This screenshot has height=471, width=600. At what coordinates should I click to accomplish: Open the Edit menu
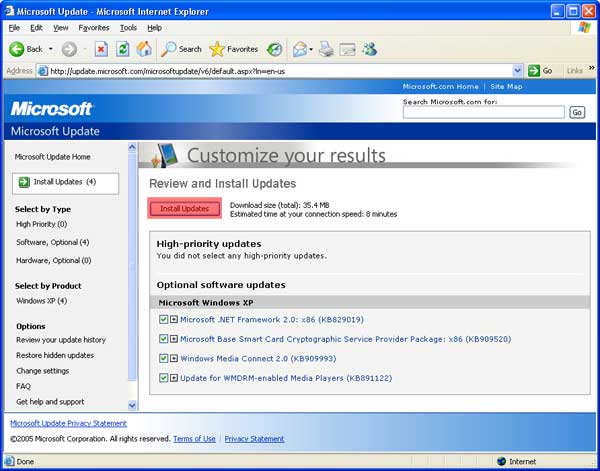(36, 28)
